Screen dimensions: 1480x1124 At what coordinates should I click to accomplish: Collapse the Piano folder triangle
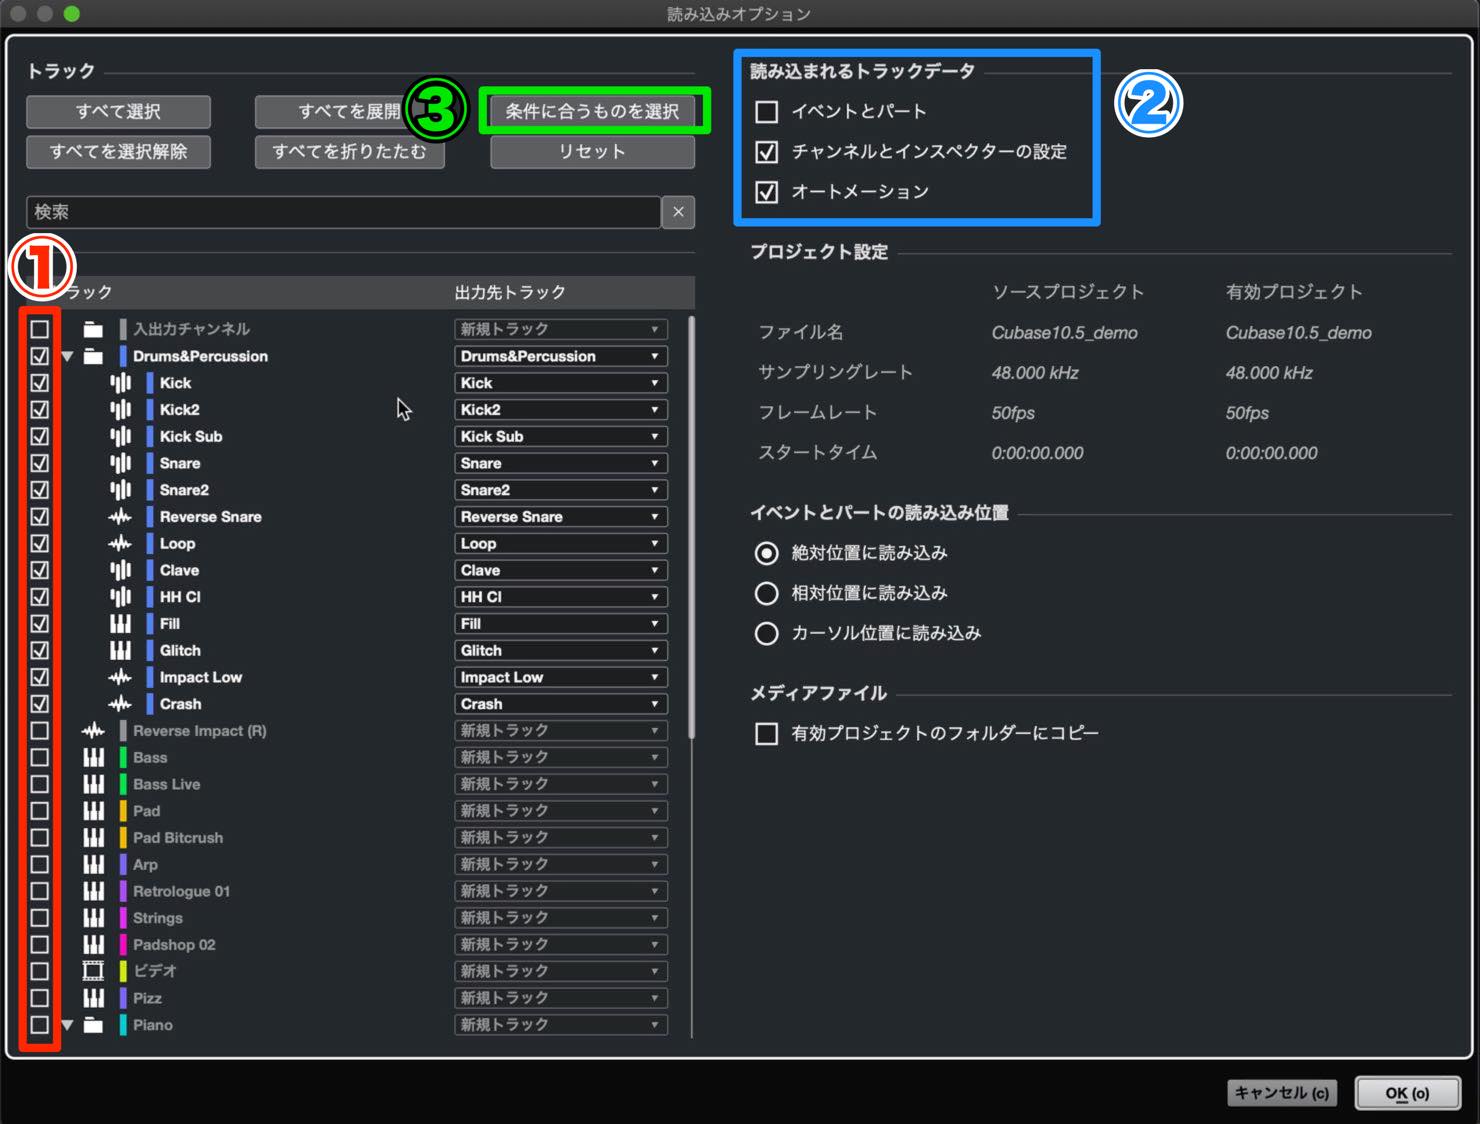click(67, 1025)
